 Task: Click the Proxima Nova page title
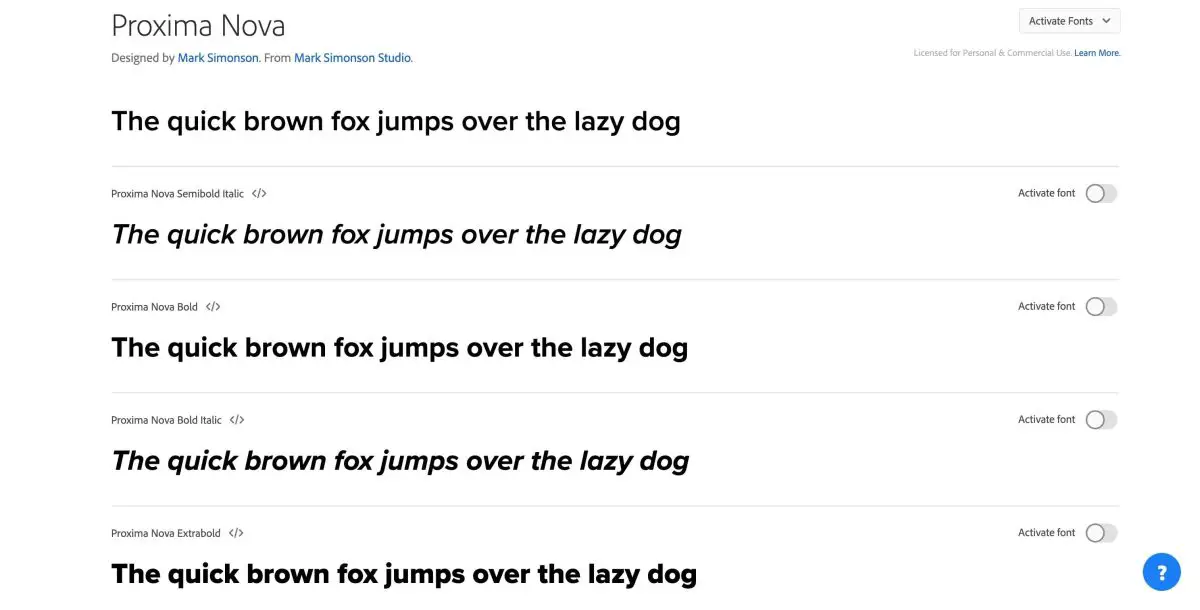(198, 25)
